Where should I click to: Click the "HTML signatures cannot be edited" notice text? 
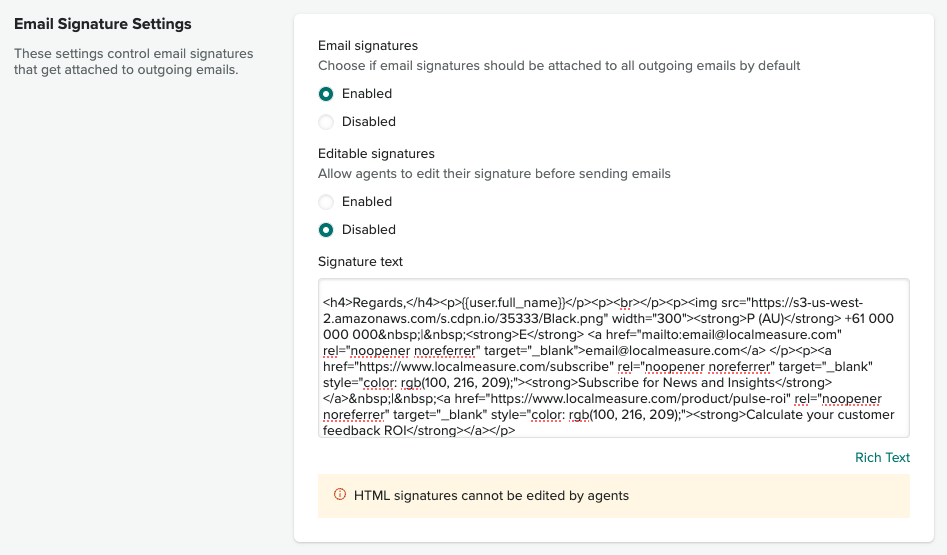point(491,495)
